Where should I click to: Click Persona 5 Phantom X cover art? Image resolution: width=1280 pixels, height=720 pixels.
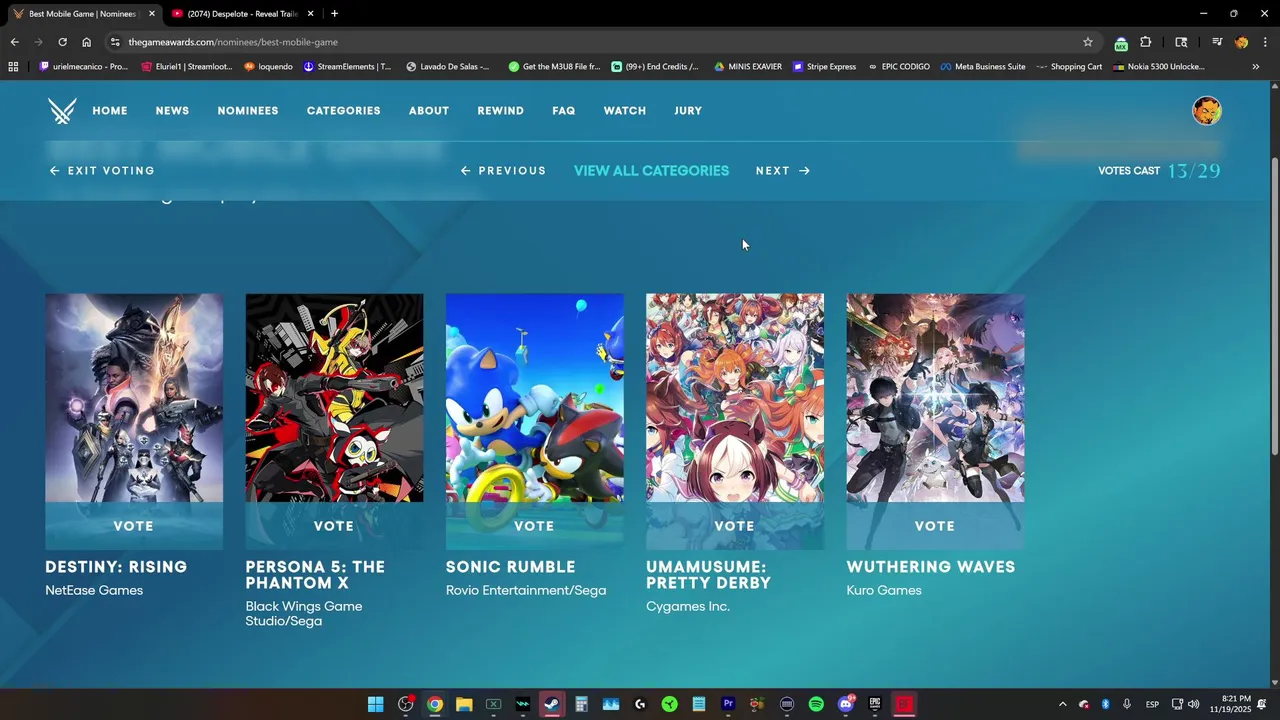pos(334,398)
